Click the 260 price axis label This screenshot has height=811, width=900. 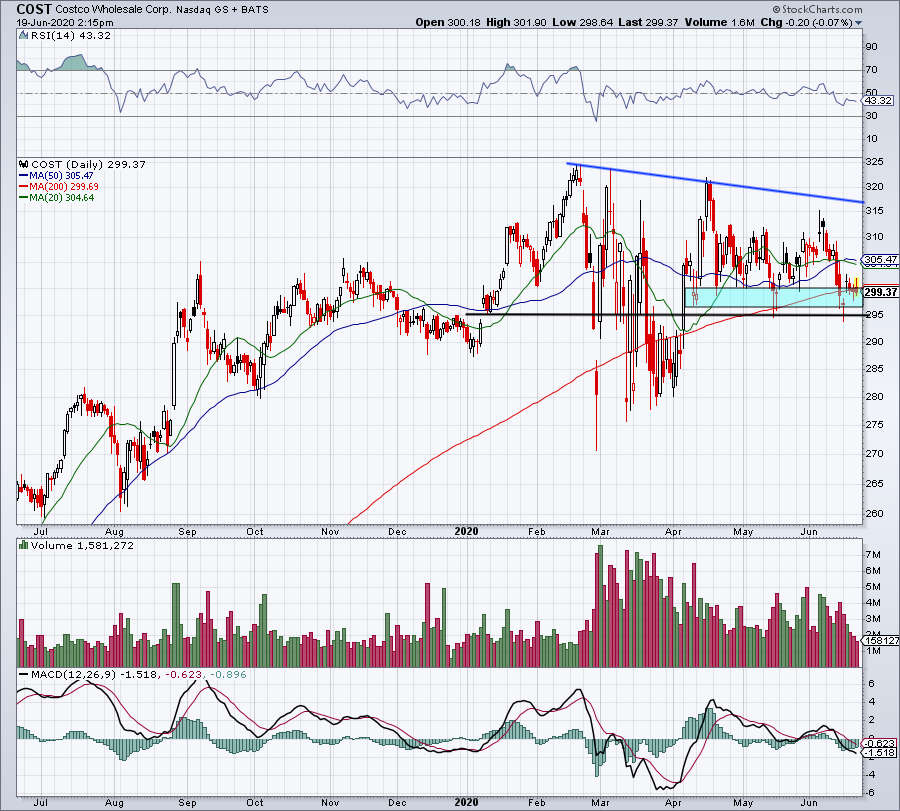(x=874, y=513)
